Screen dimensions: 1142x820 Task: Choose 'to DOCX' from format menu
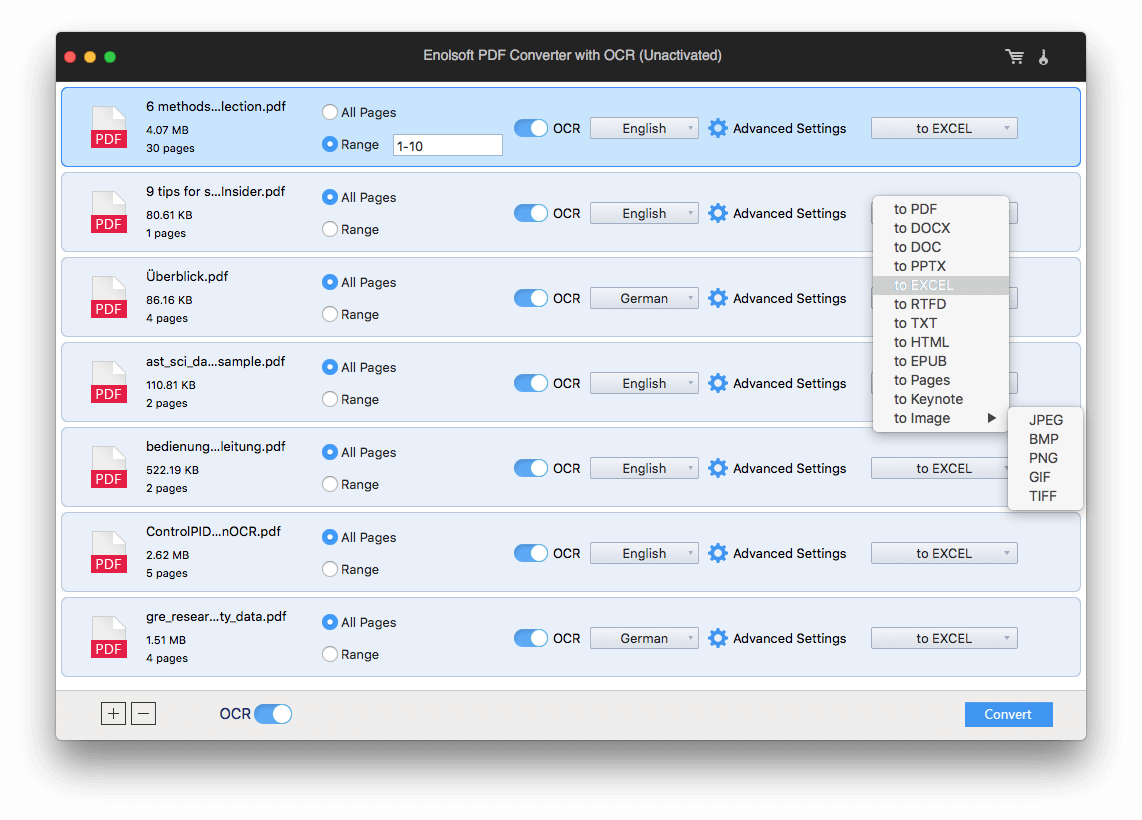(x=941, y=228)
